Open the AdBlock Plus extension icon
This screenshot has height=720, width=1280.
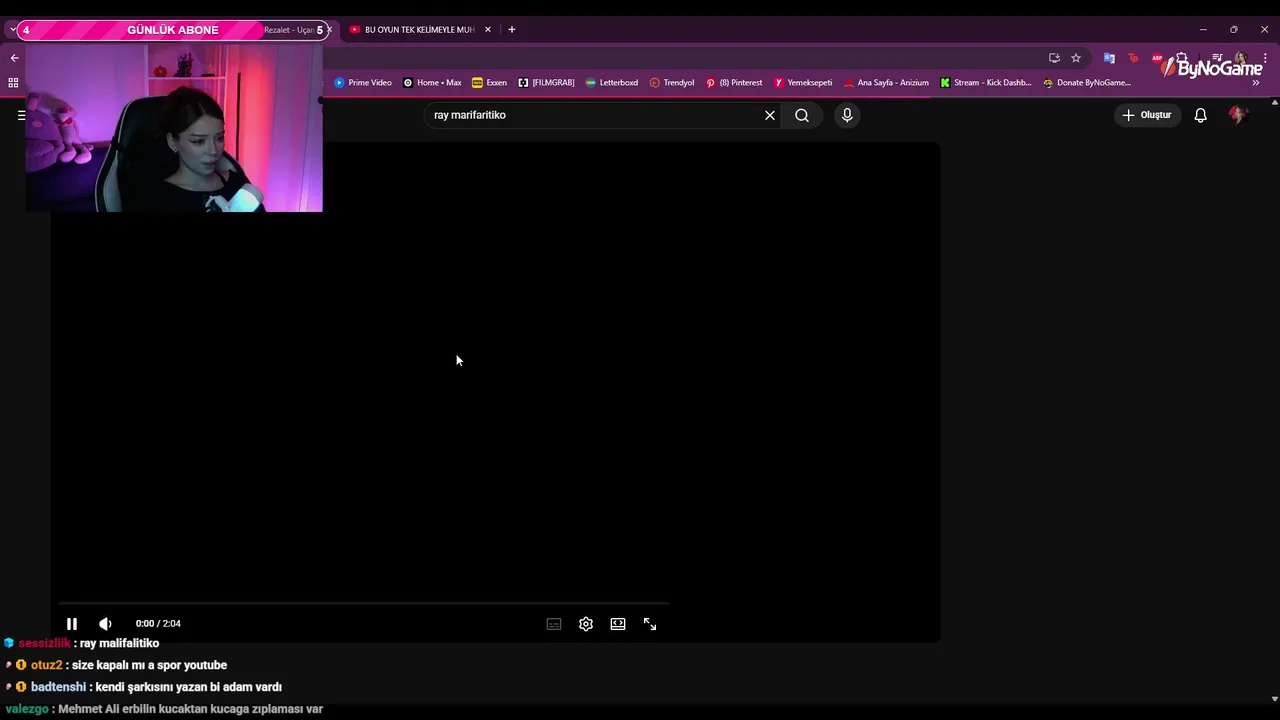pos(1157,58)
